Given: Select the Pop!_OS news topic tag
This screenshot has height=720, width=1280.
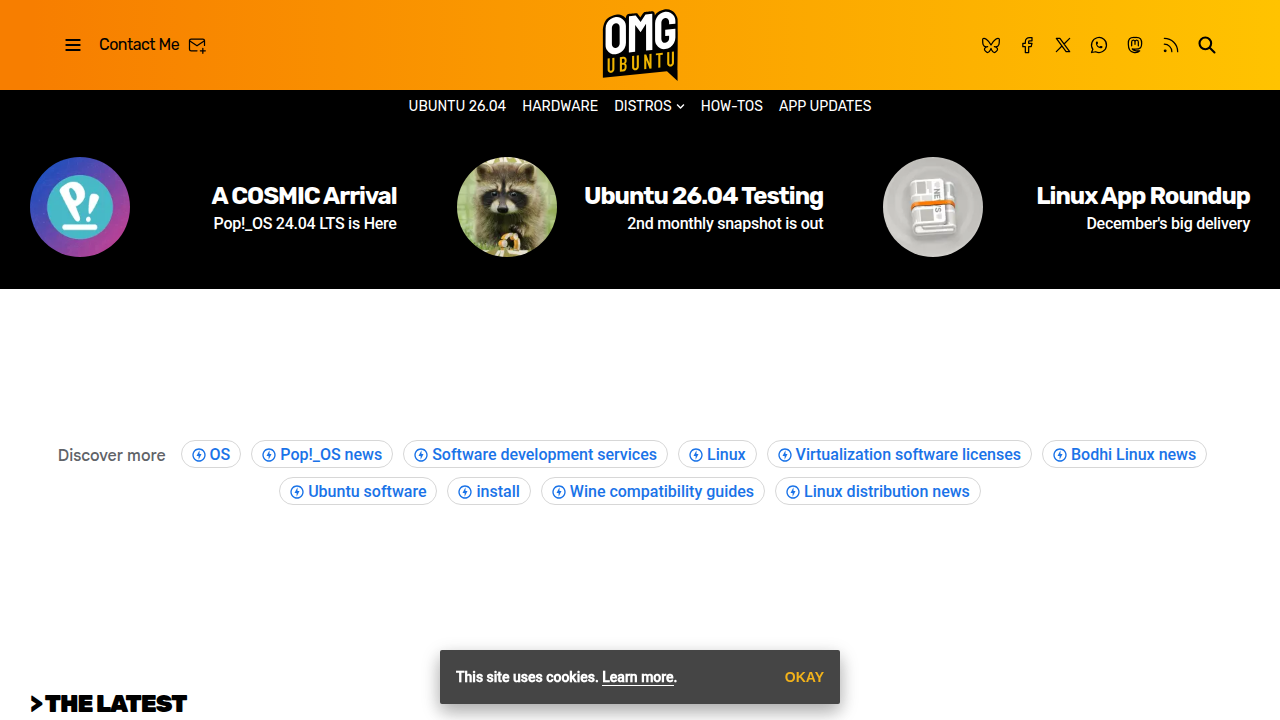Looking at the screenshot, I should (x=321, y=454).
